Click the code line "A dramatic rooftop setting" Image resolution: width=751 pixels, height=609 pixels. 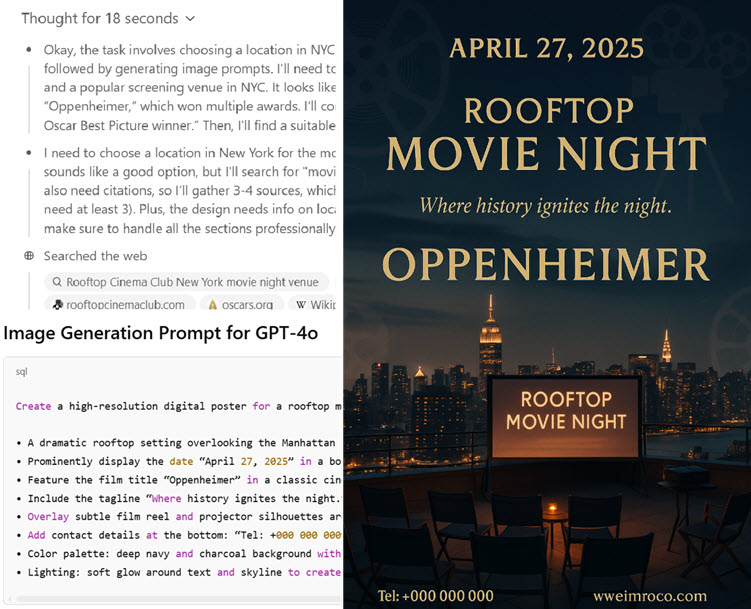178,443
